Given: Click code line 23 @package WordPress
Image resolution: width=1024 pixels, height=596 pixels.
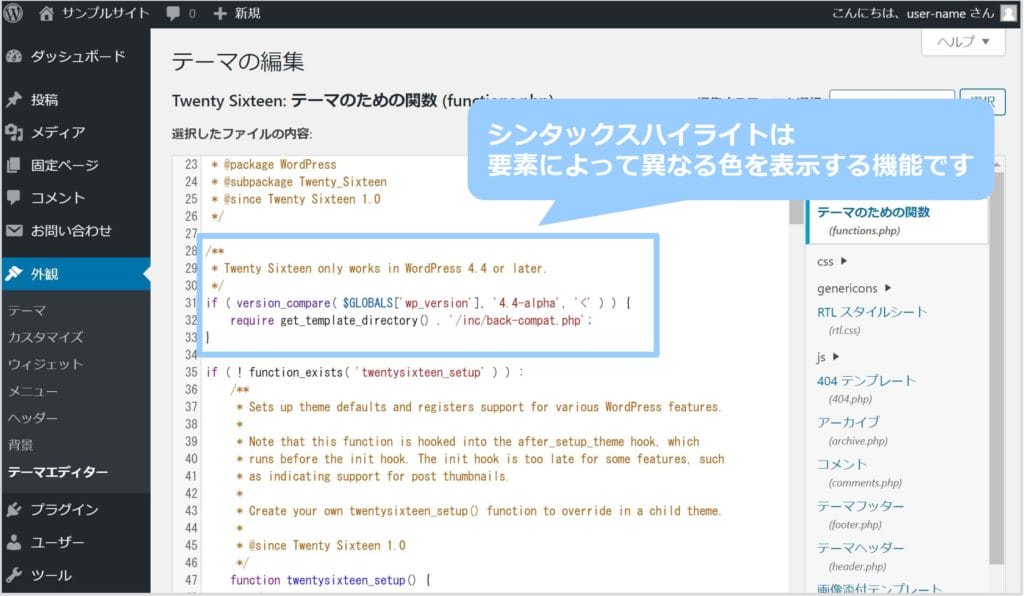Looking at the screenshot, I should coord(274,165).
